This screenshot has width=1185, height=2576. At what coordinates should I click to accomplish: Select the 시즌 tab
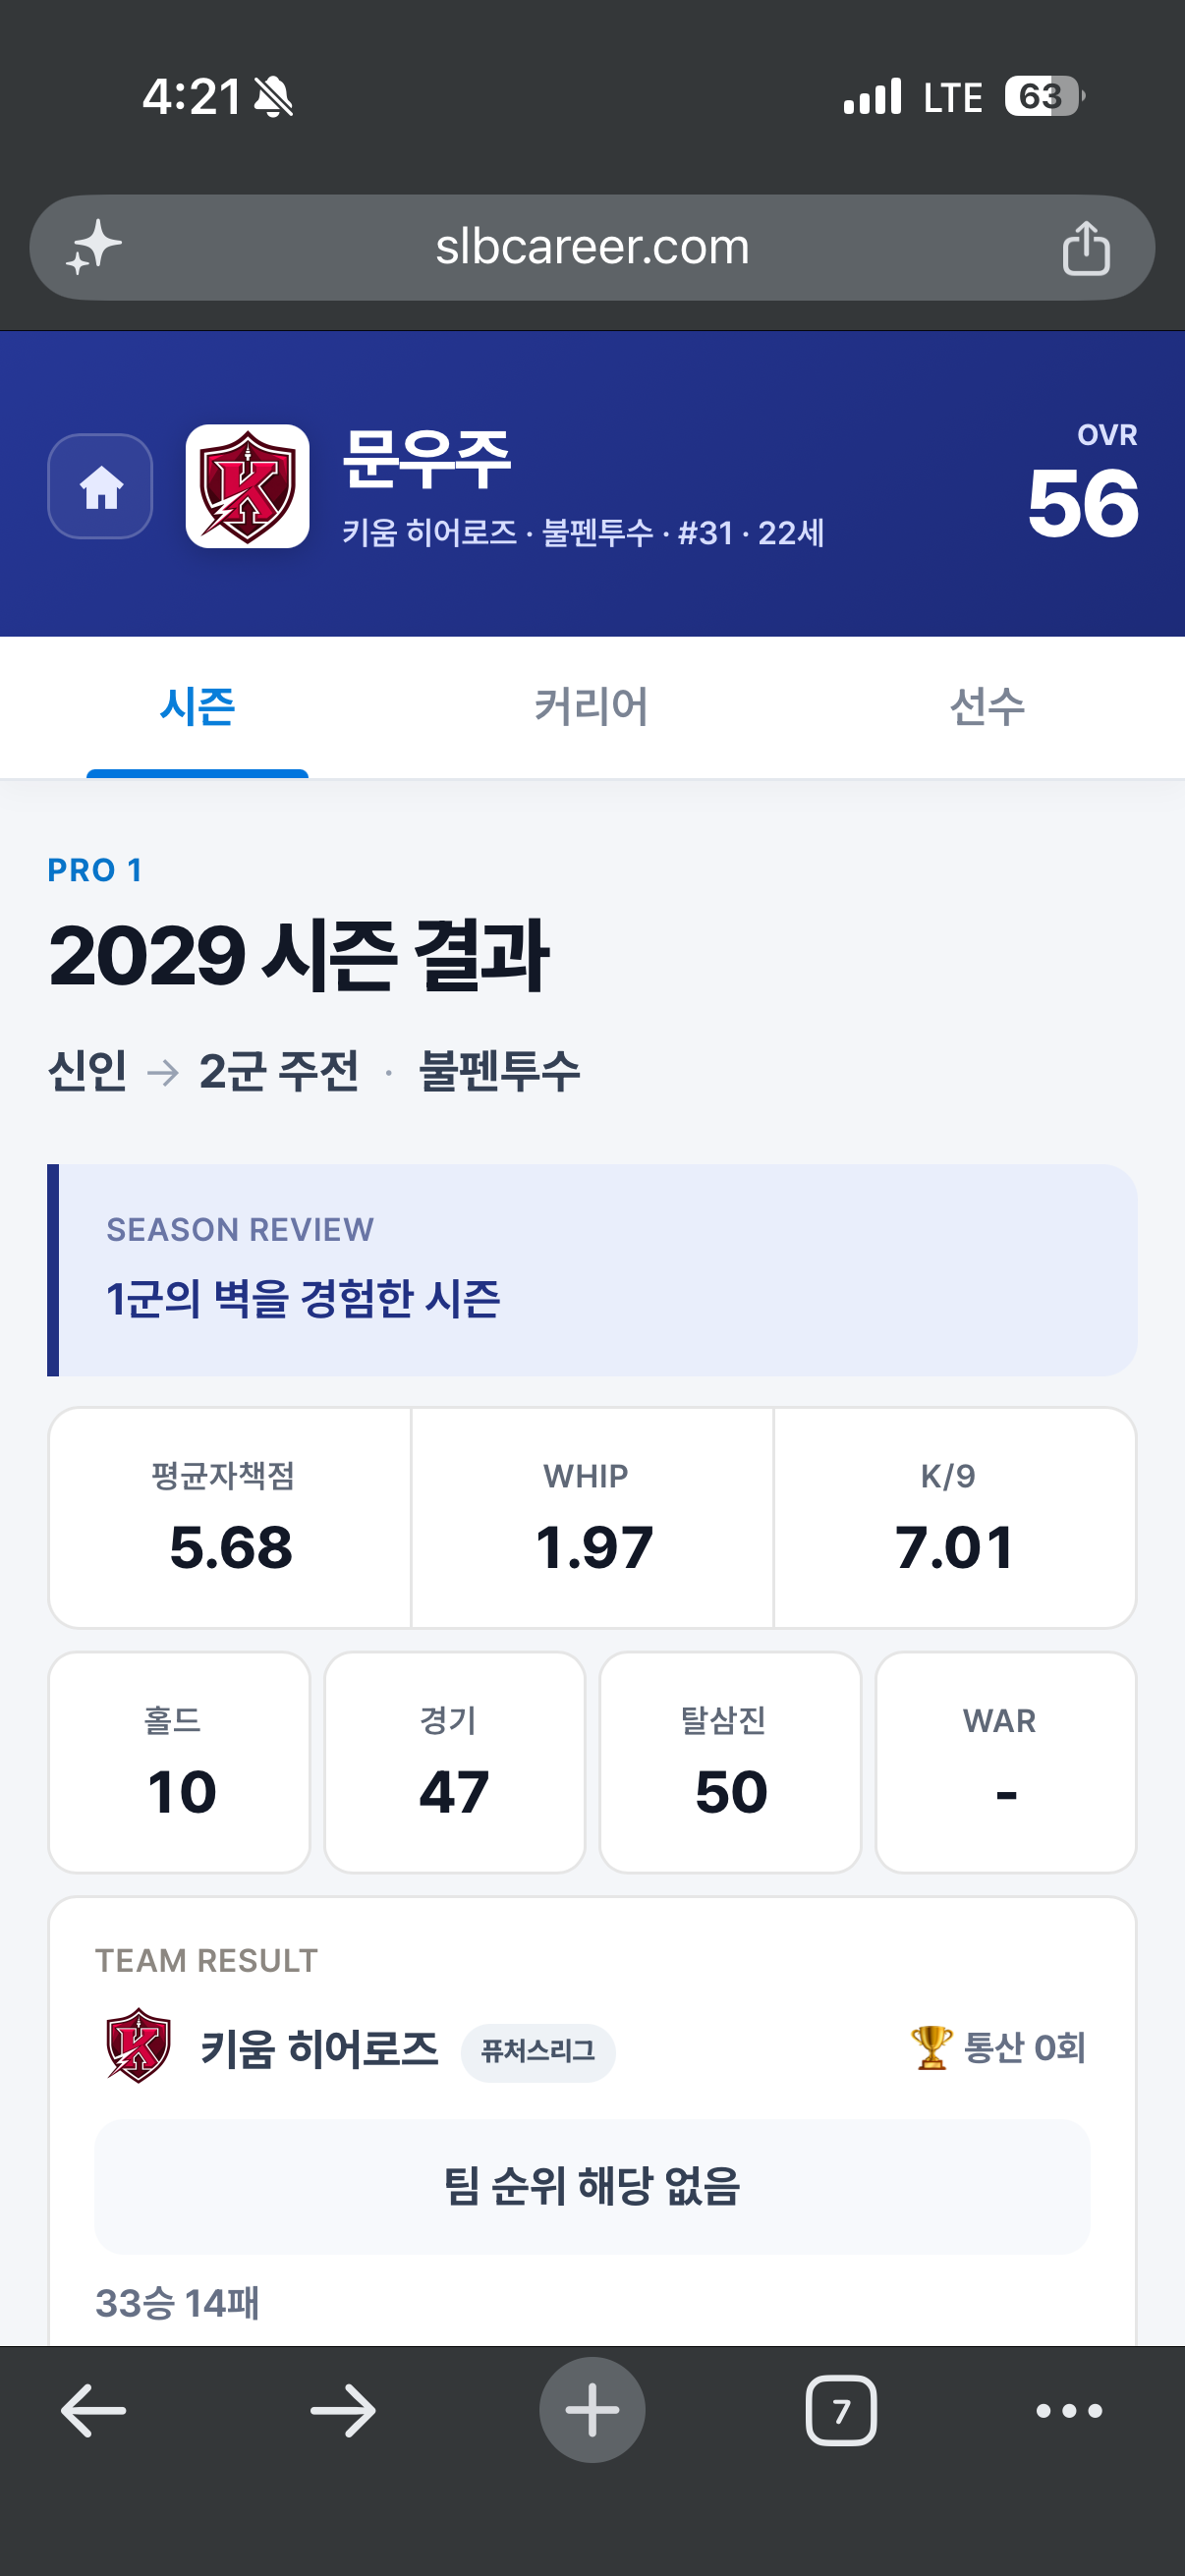pos(197,707)
